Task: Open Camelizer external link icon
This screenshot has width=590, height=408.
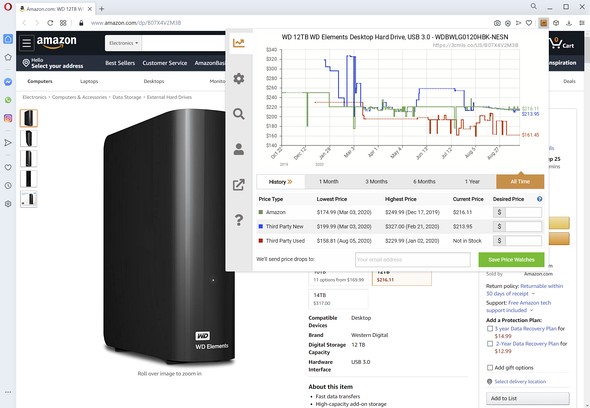Action: (239, 184)
